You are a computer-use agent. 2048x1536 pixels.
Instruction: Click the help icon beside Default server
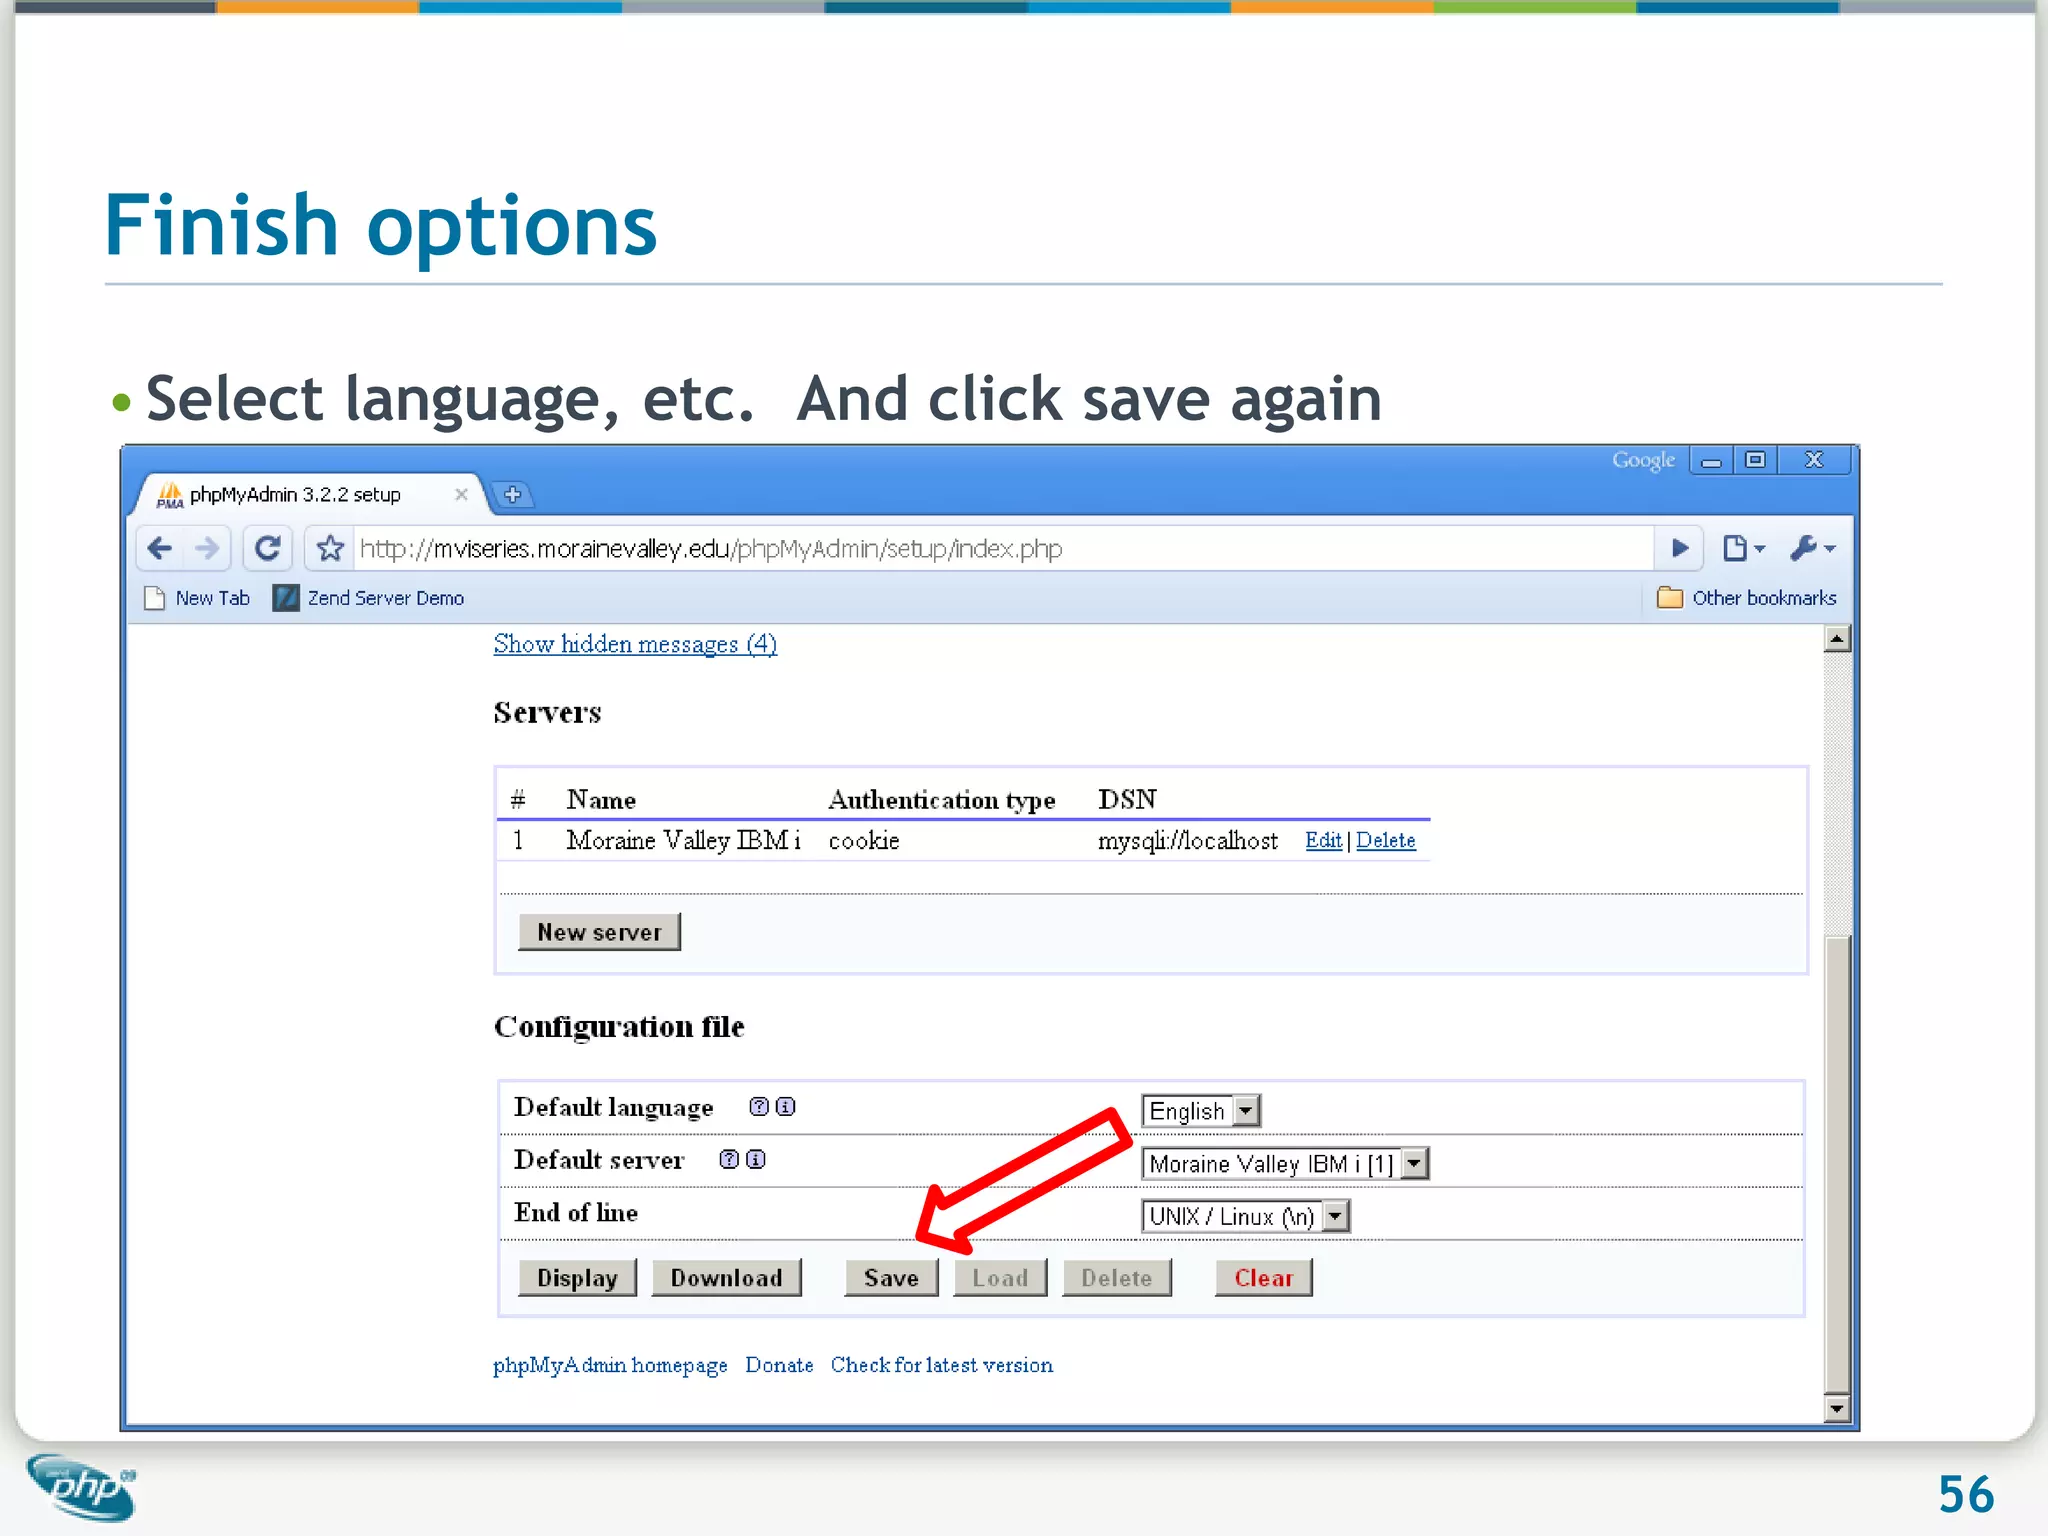click(729, 1159)
